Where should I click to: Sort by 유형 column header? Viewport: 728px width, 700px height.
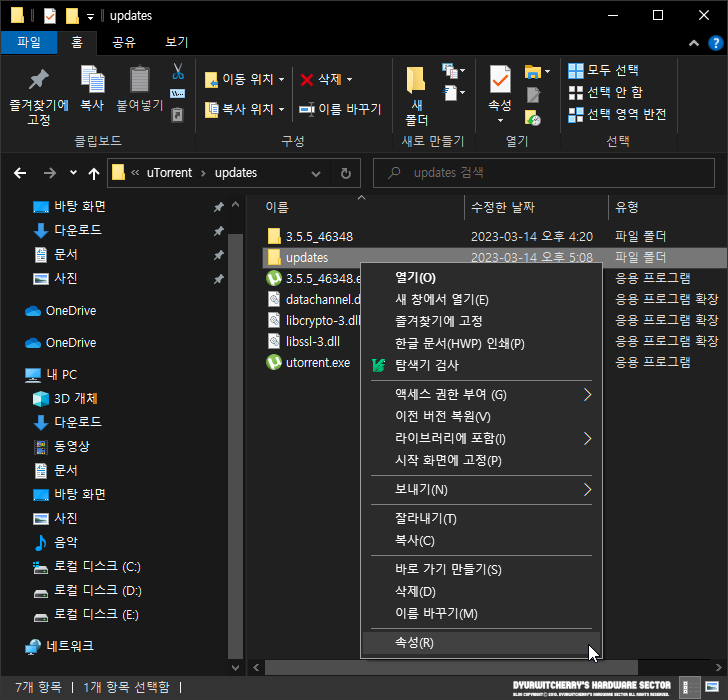tap(627, 207)
